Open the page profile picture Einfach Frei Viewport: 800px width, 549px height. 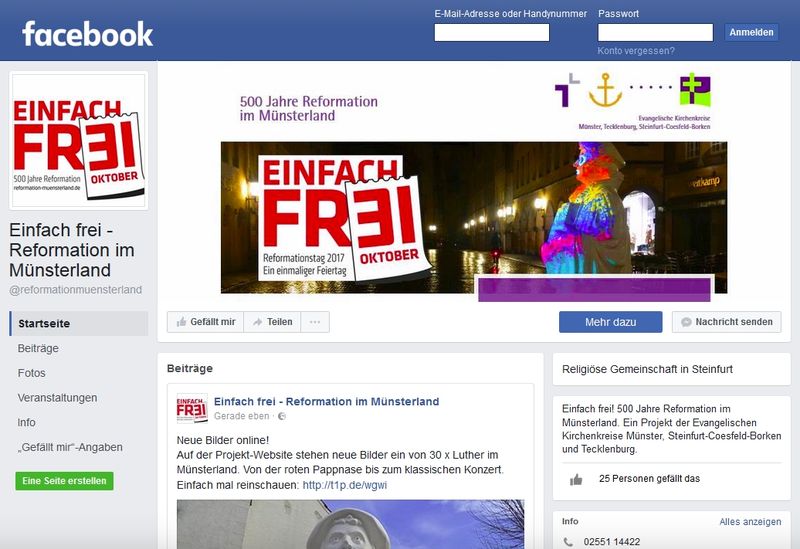pos(79,140)
